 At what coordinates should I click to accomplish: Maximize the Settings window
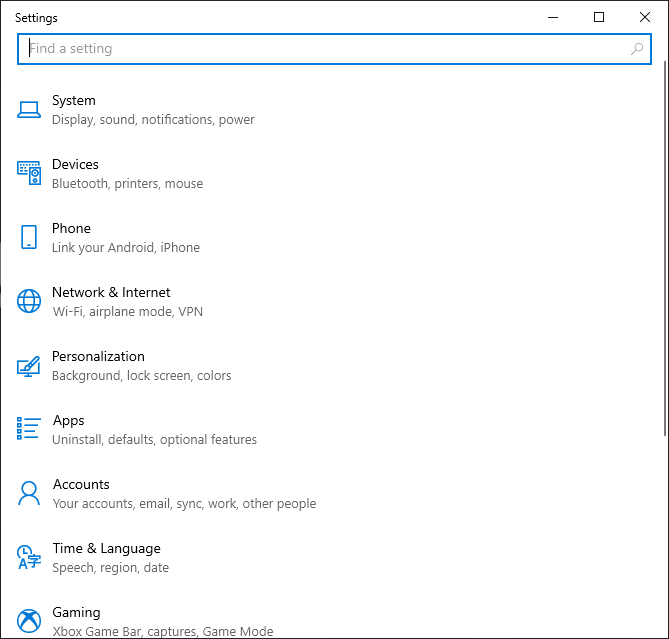pyautogui.click(x=599, y=17)
